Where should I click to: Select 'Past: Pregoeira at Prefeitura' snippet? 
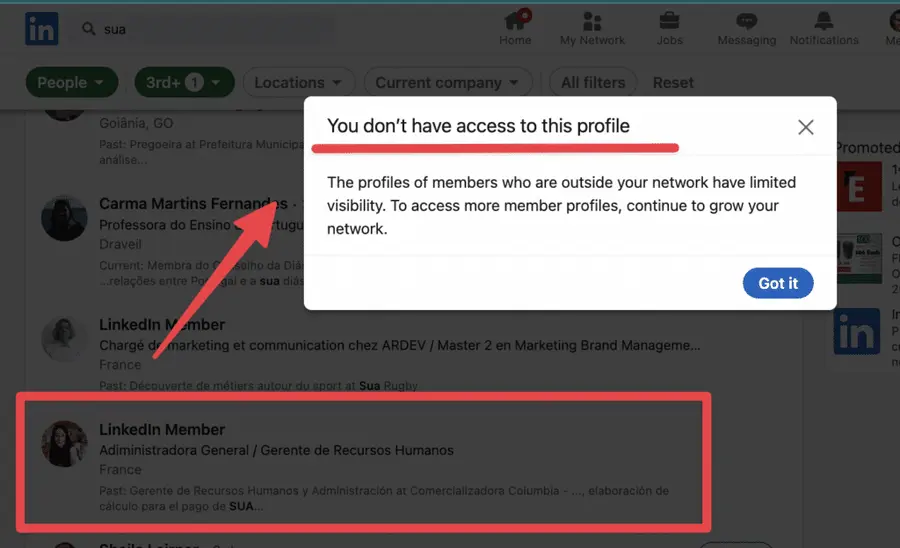(x=201, y=152)
